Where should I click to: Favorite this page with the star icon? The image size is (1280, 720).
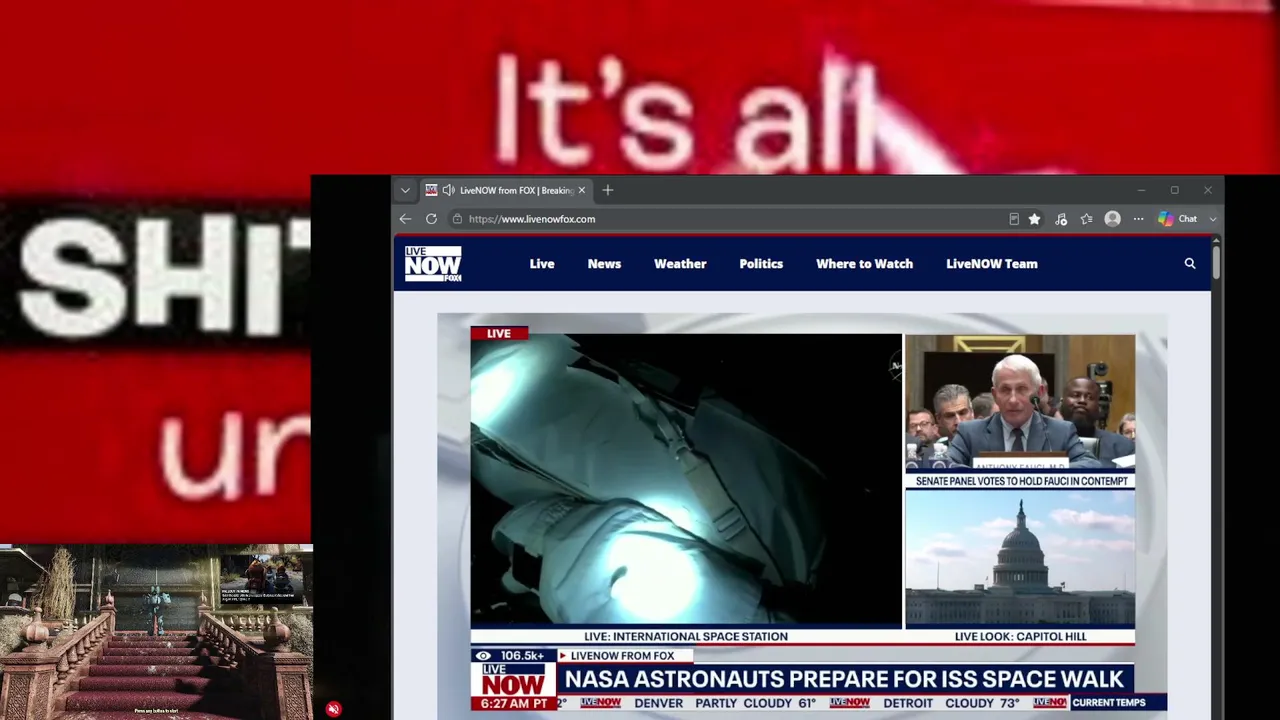point(1034,219)
